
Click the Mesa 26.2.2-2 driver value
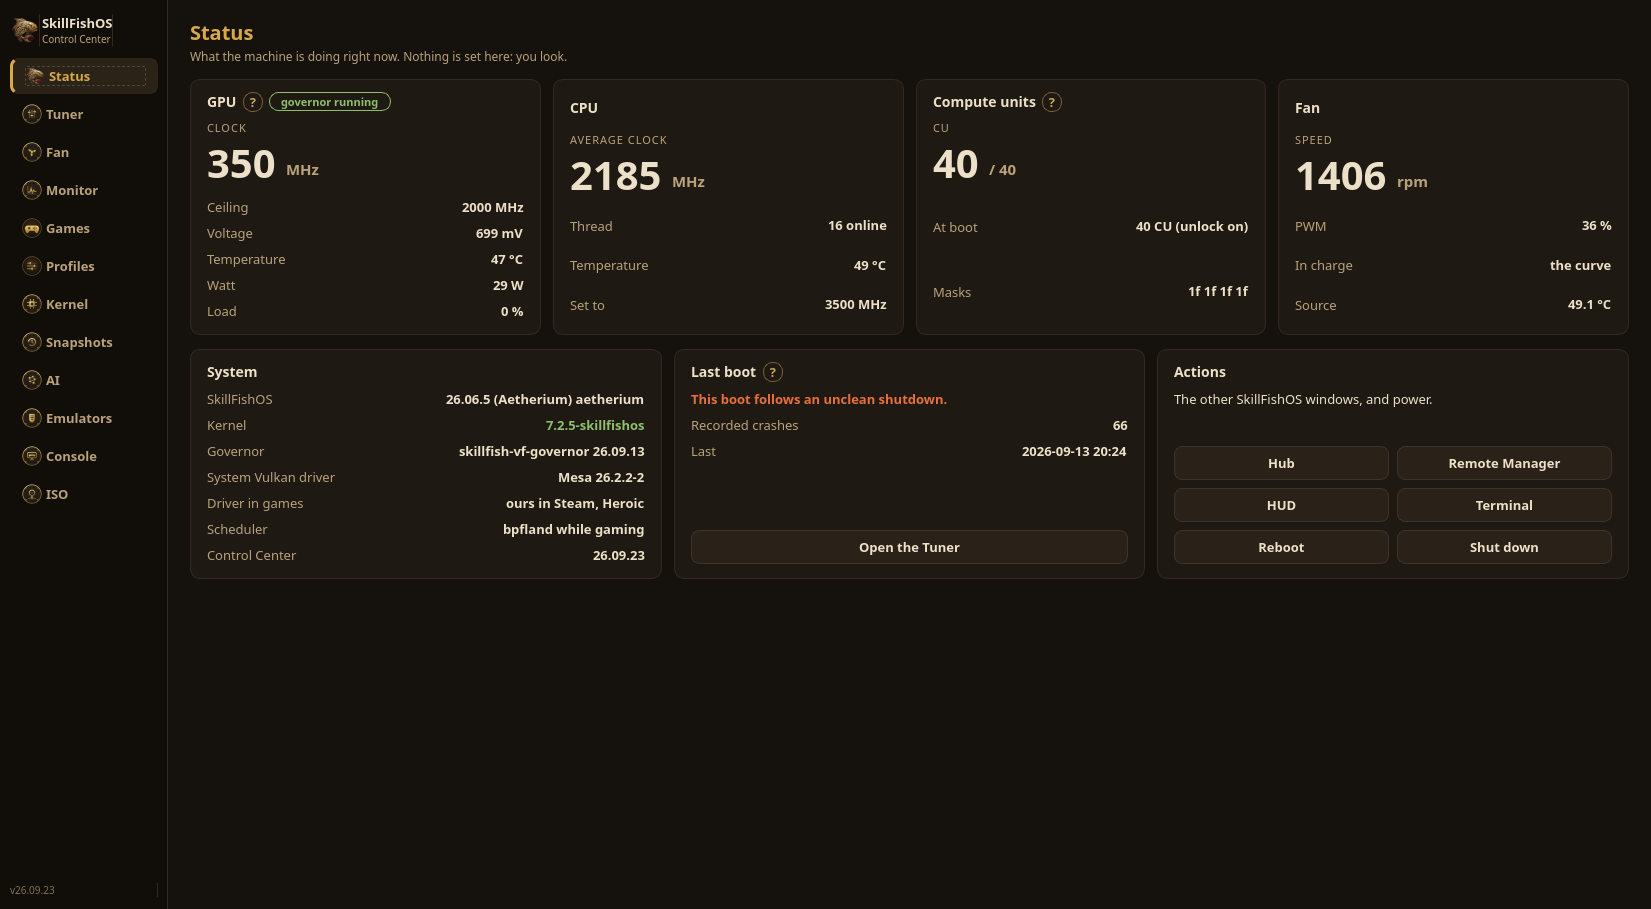coord(601,478)
